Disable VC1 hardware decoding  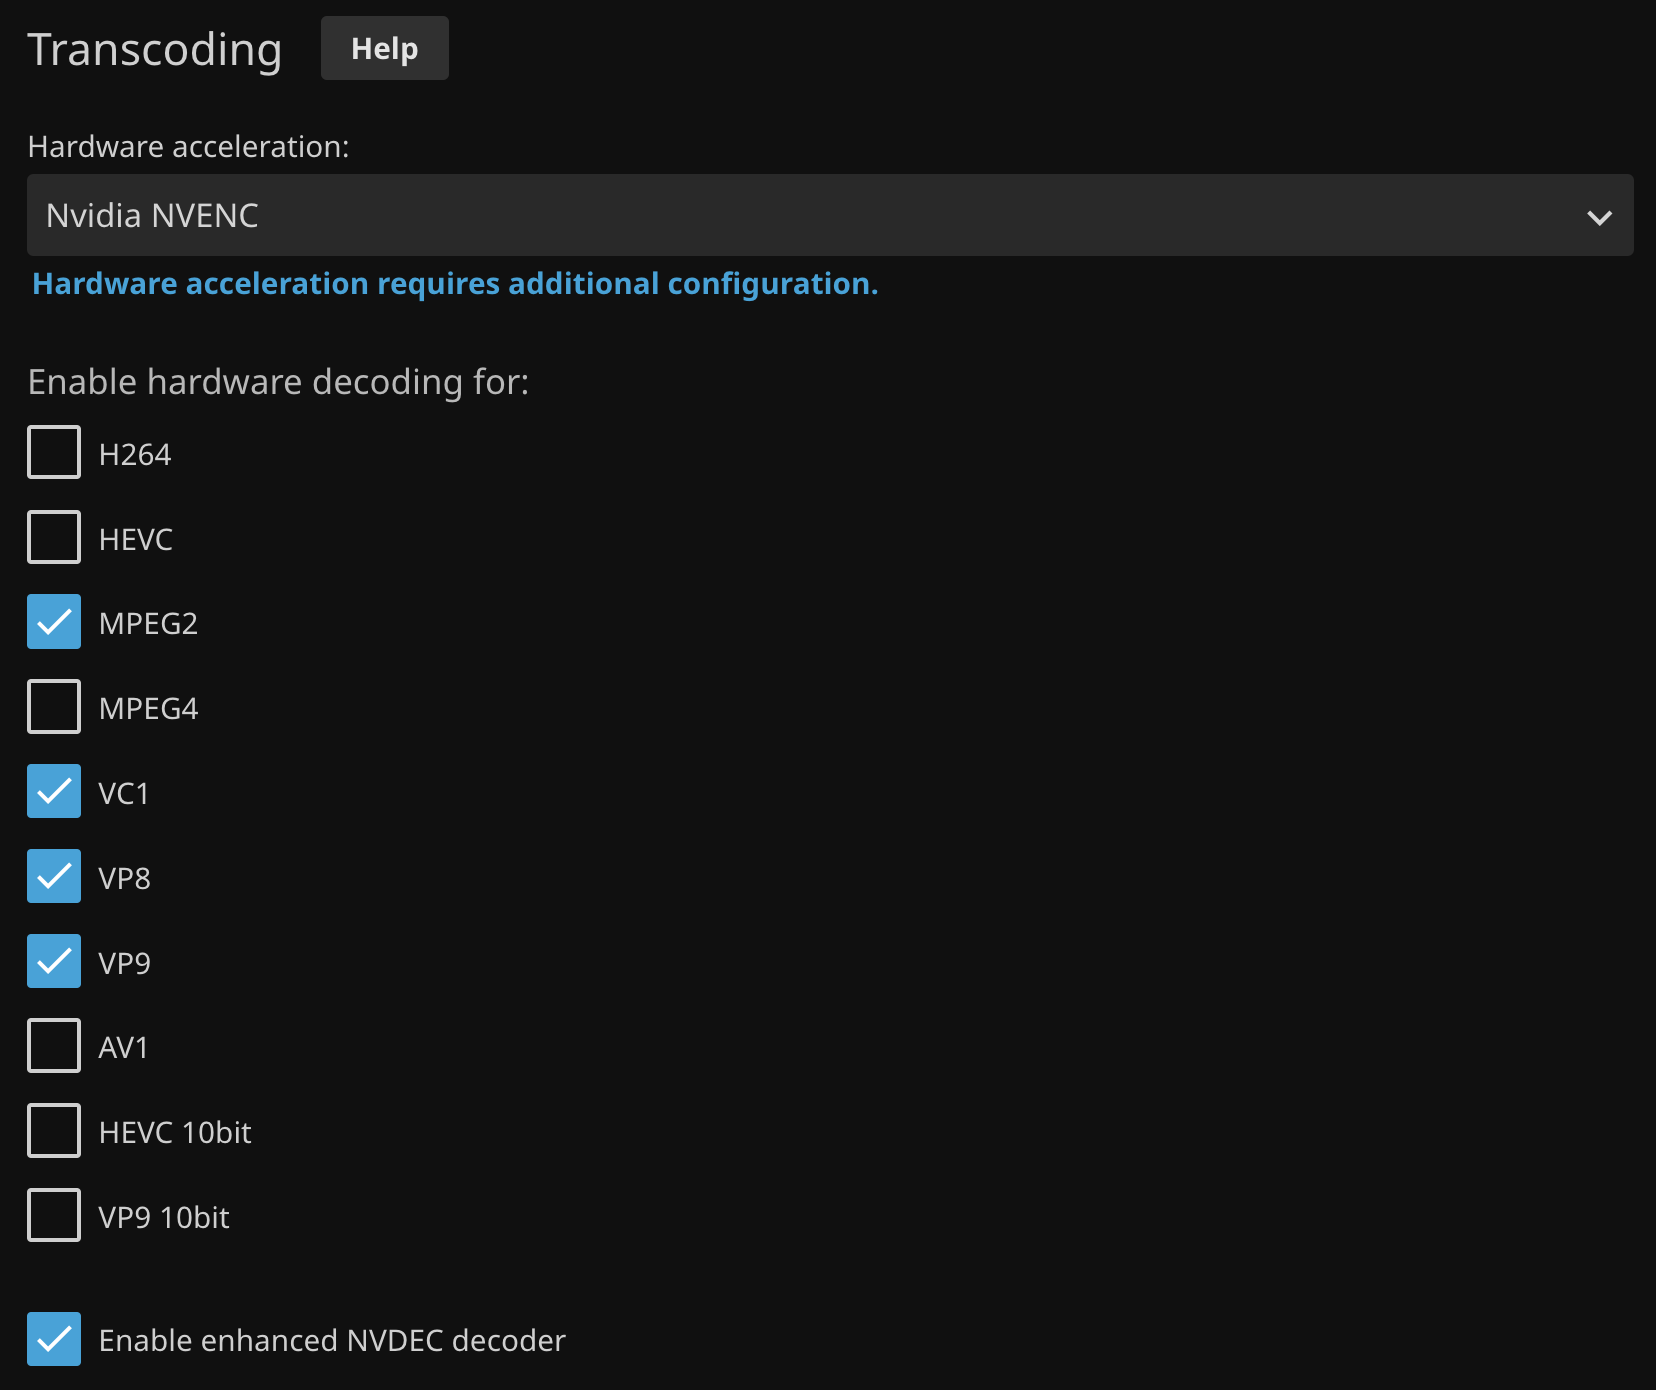(x=54, y=791)
